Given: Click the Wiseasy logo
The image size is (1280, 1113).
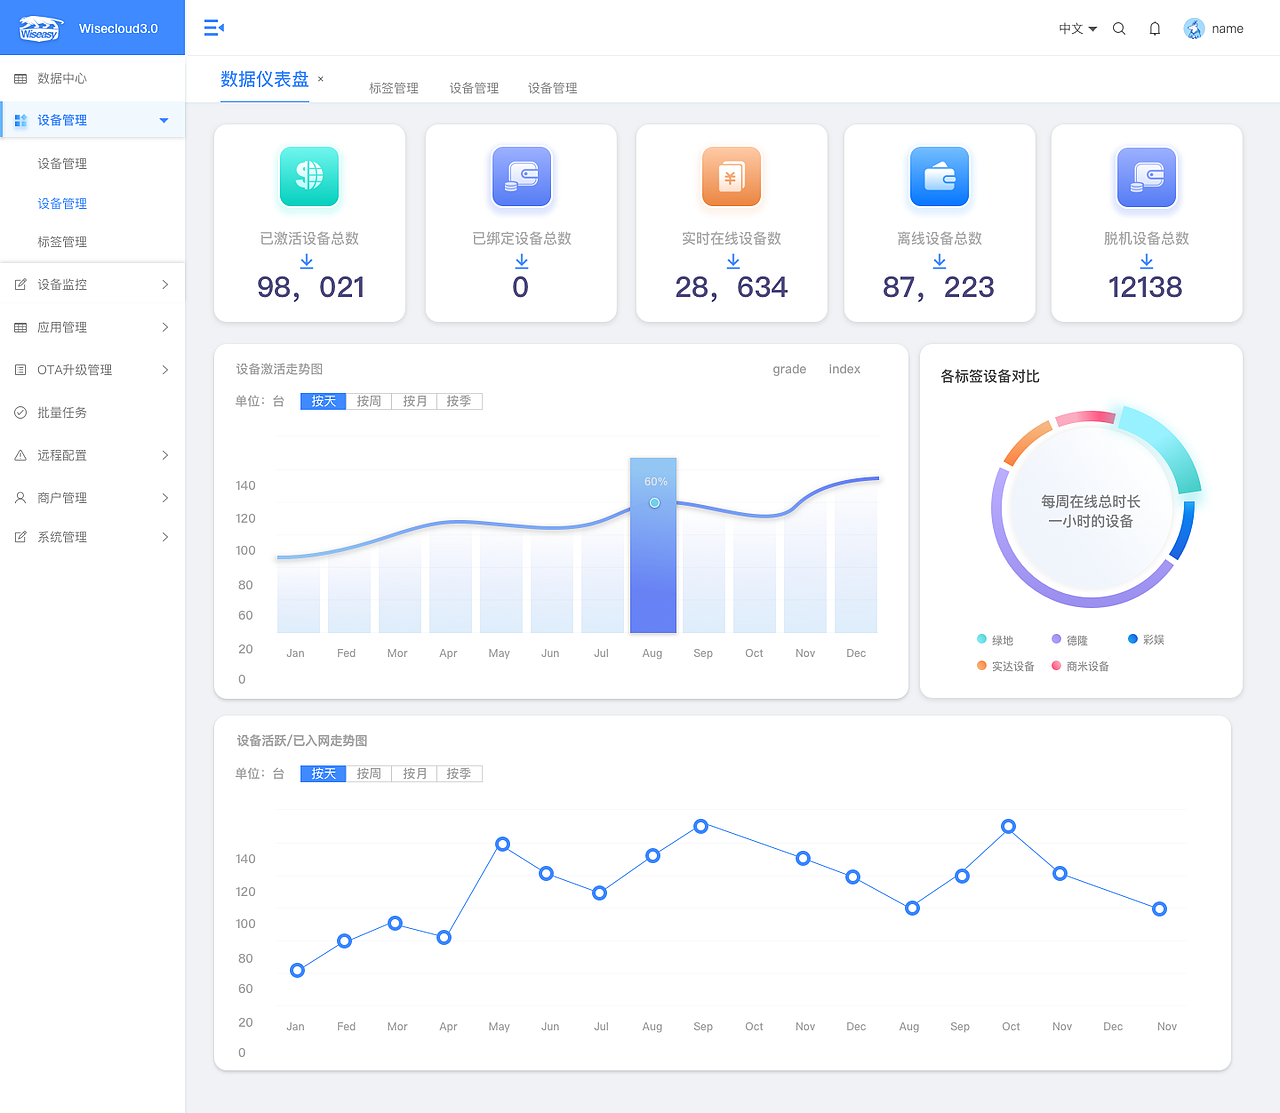Looking at the screenshot, I should click(x=40, y=28).
